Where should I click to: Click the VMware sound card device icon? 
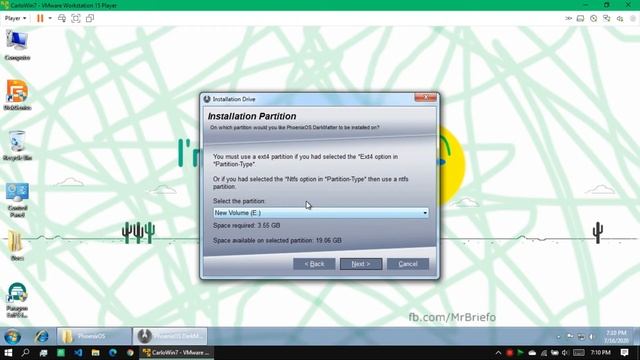(x=620, y=18)
